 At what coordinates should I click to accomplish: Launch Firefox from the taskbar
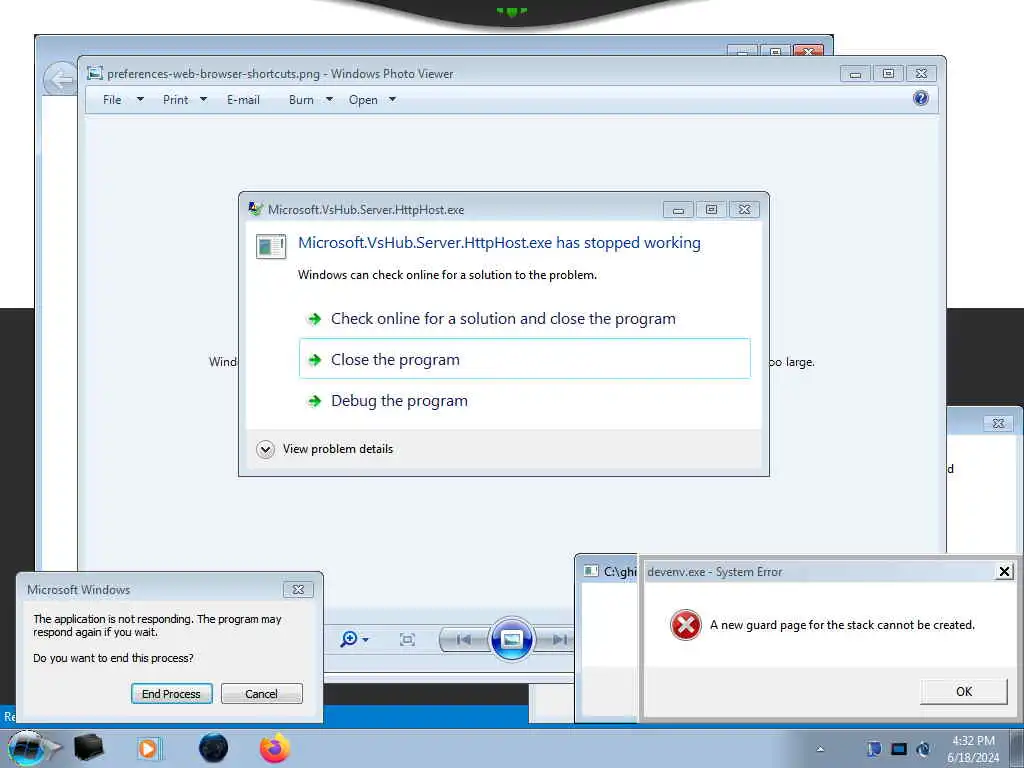tap(275, 748)
